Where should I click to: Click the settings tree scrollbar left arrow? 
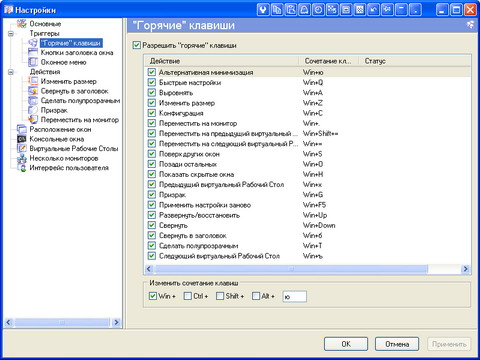pyautogui.click(x=9, y=322)
